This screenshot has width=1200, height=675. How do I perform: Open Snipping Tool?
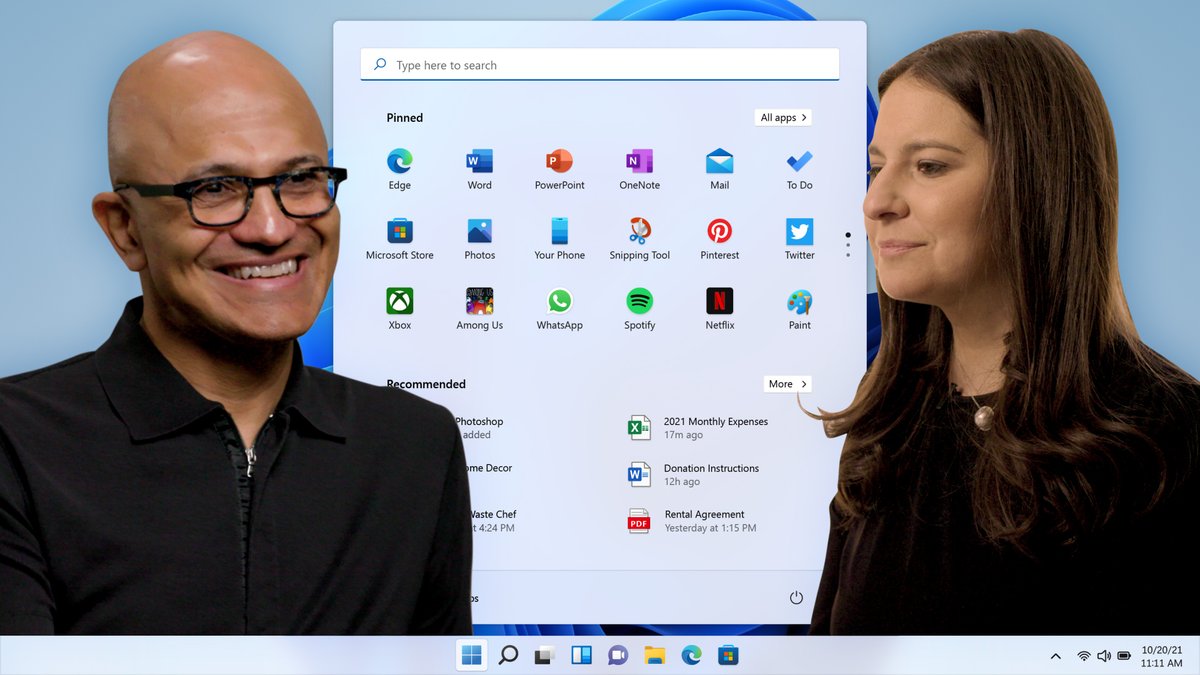(639, 238)
